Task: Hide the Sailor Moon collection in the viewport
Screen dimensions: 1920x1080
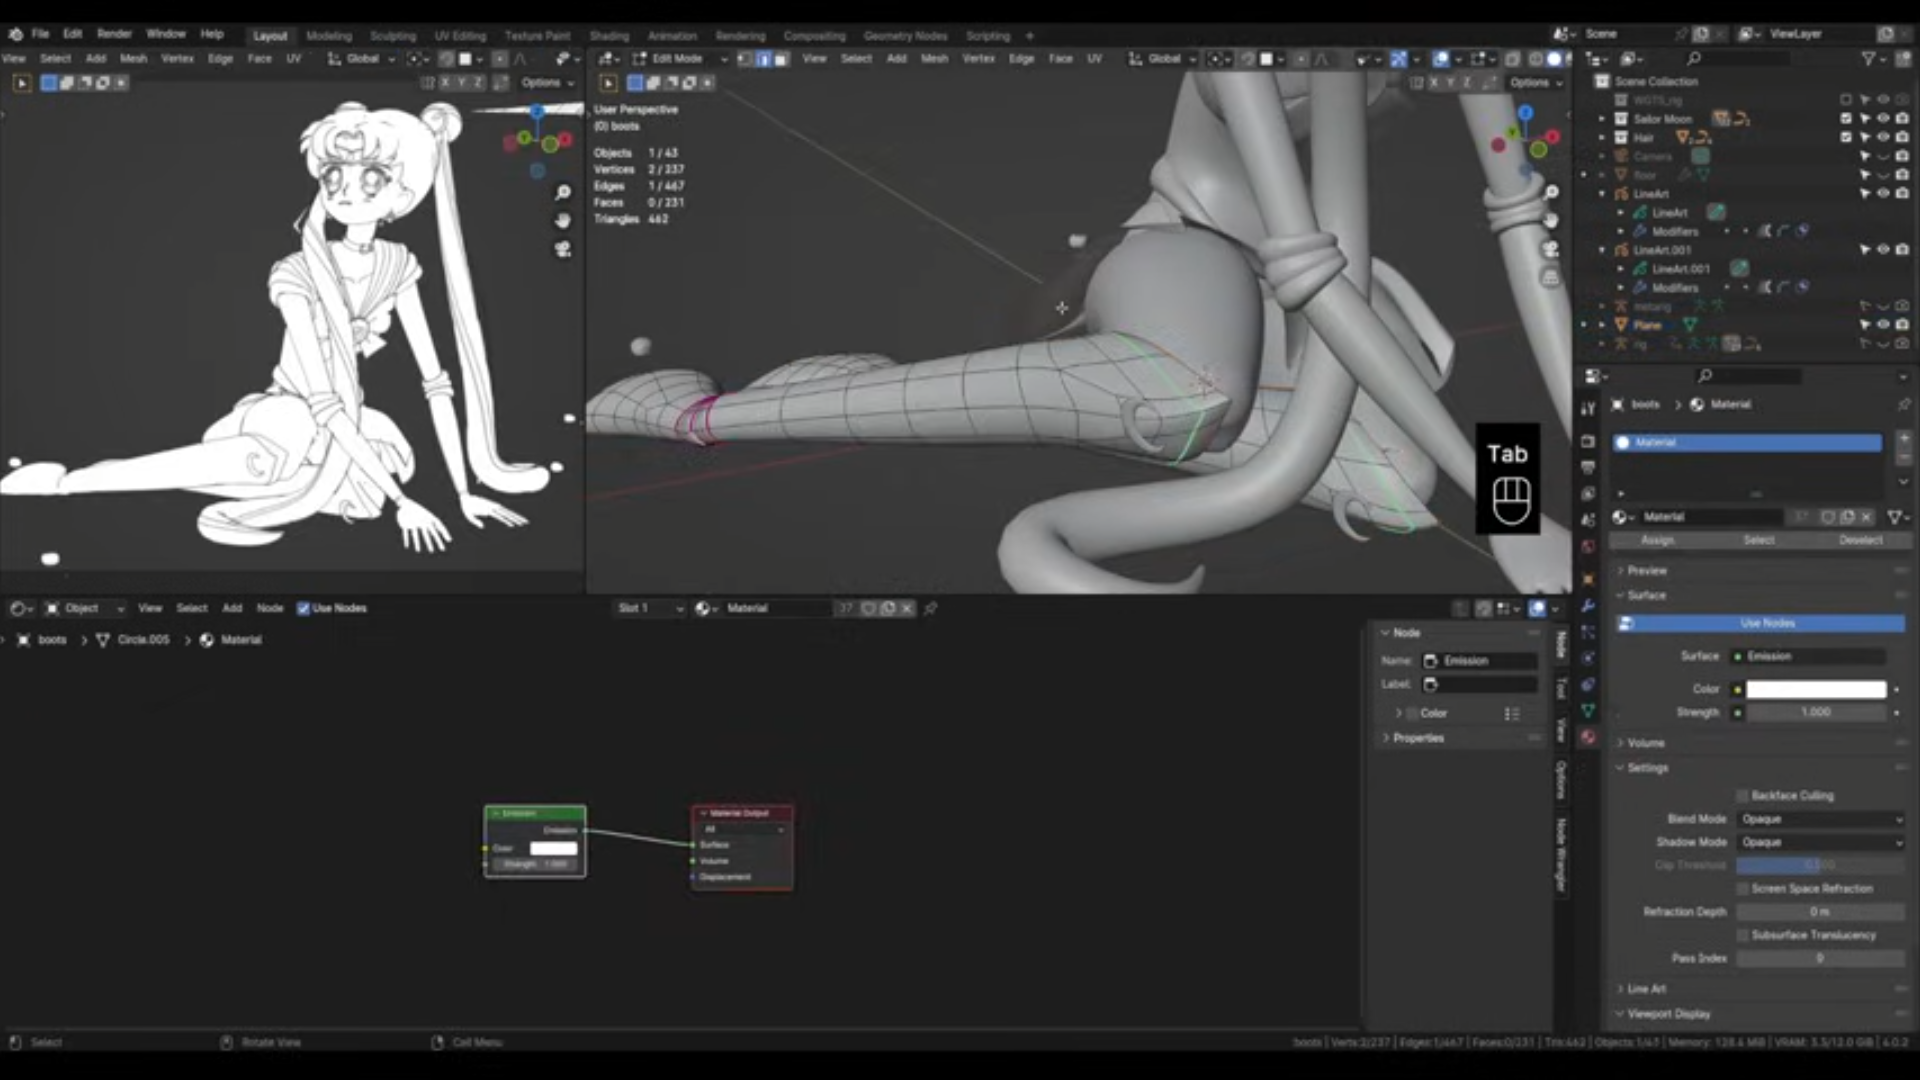Action: tap(1883, 118)
